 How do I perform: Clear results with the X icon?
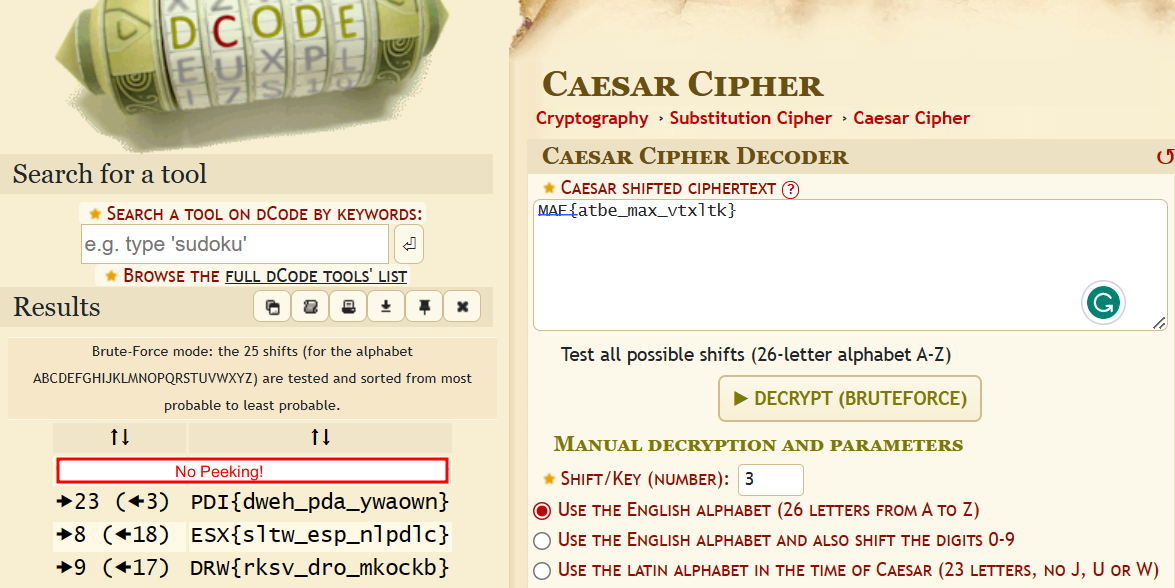[x=462, y=307]
